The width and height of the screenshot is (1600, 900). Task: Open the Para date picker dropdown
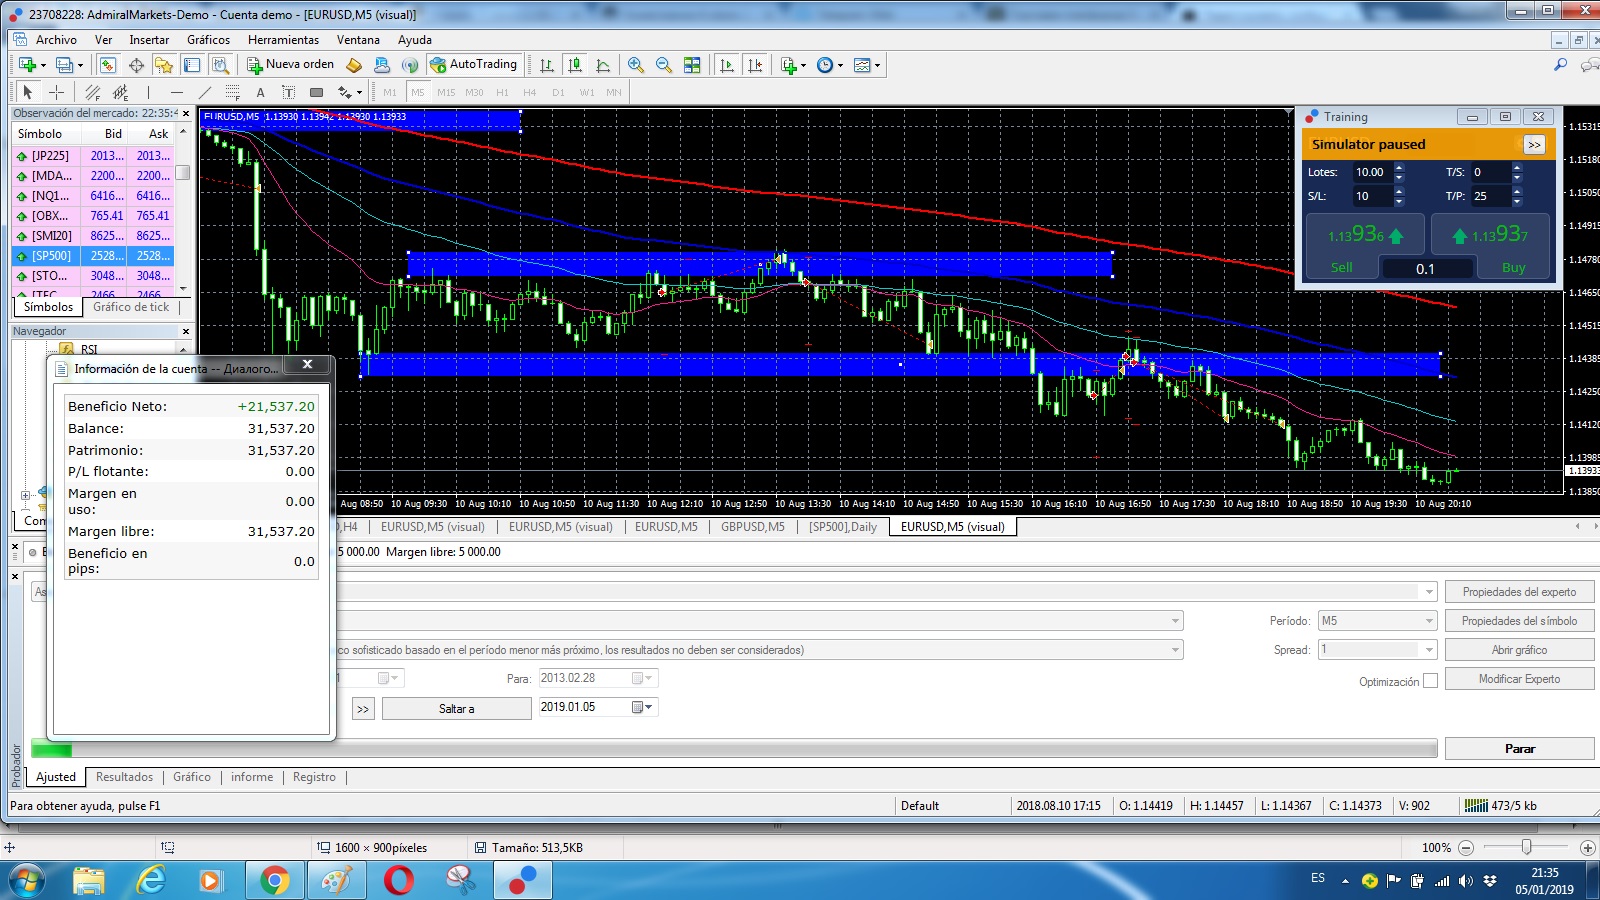643,679
